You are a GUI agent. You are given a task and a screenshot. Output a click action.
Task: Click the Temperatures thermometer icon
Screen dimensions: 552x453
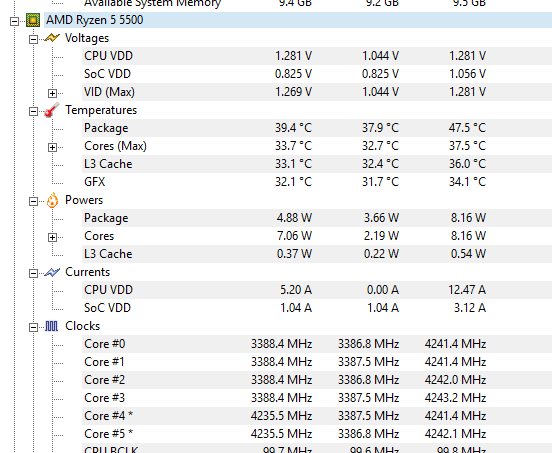tap(52, 110)
